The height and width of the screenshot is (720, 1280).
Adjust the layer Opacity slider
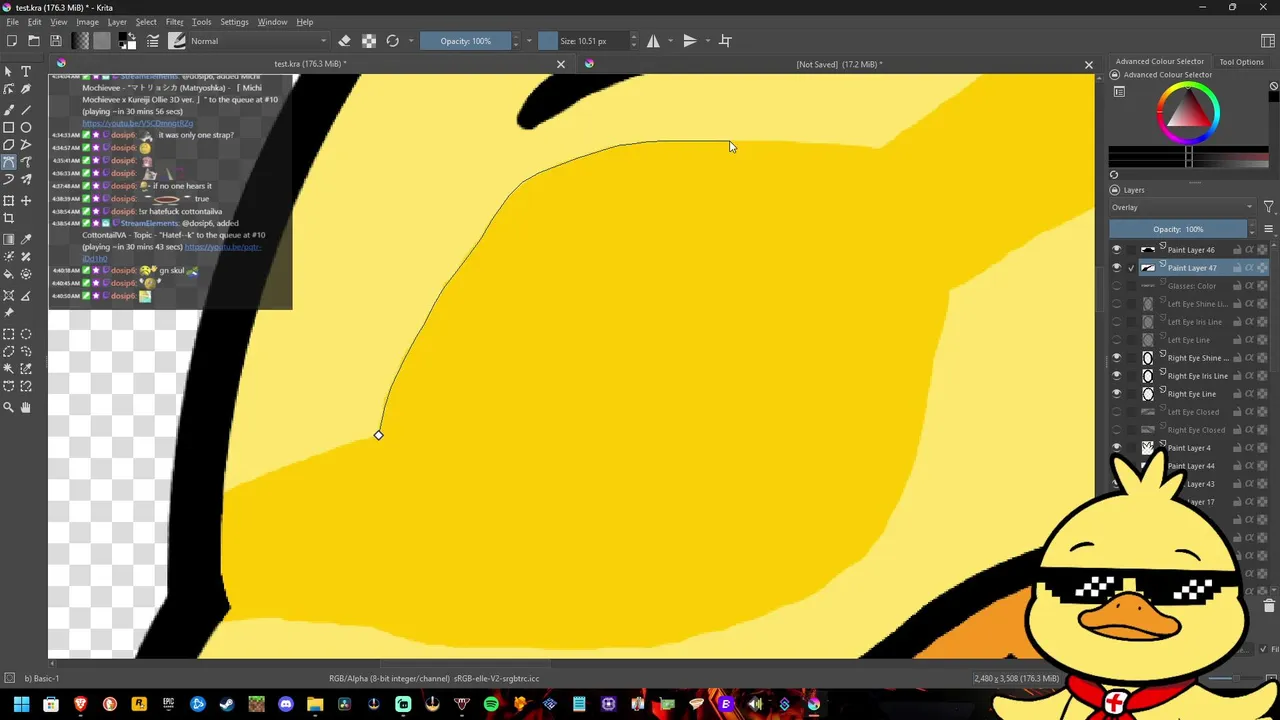[x=1178, y=229]
